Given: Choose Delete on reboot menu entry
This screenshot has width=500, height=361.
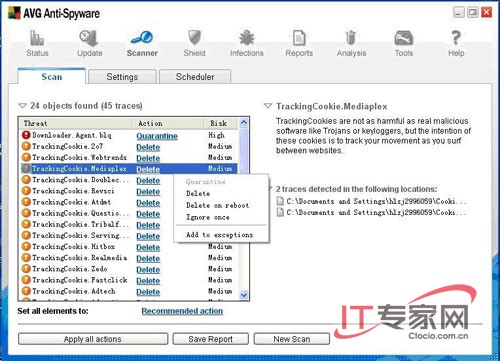Looking at the screenshot, I should coord(217,205).
